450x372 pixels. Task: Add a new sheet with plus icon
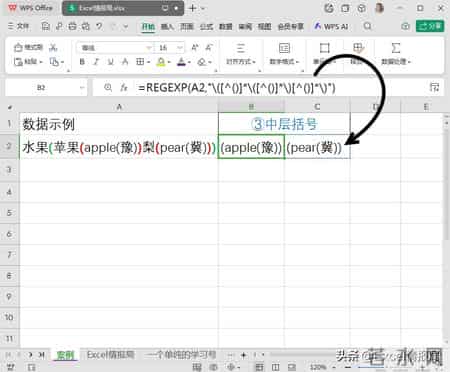pyautogui.click(x=243, y=355)
